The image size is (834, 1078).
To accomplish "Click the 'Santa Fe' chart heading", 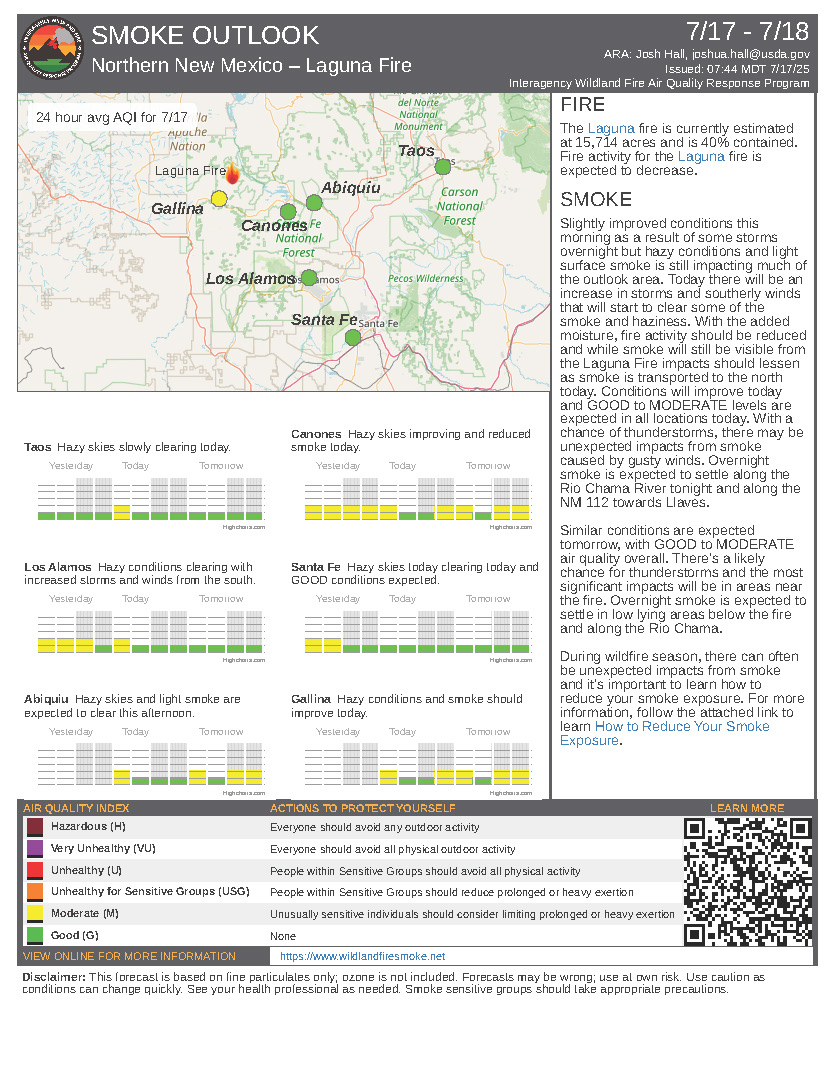I will [x=316, y=567].
